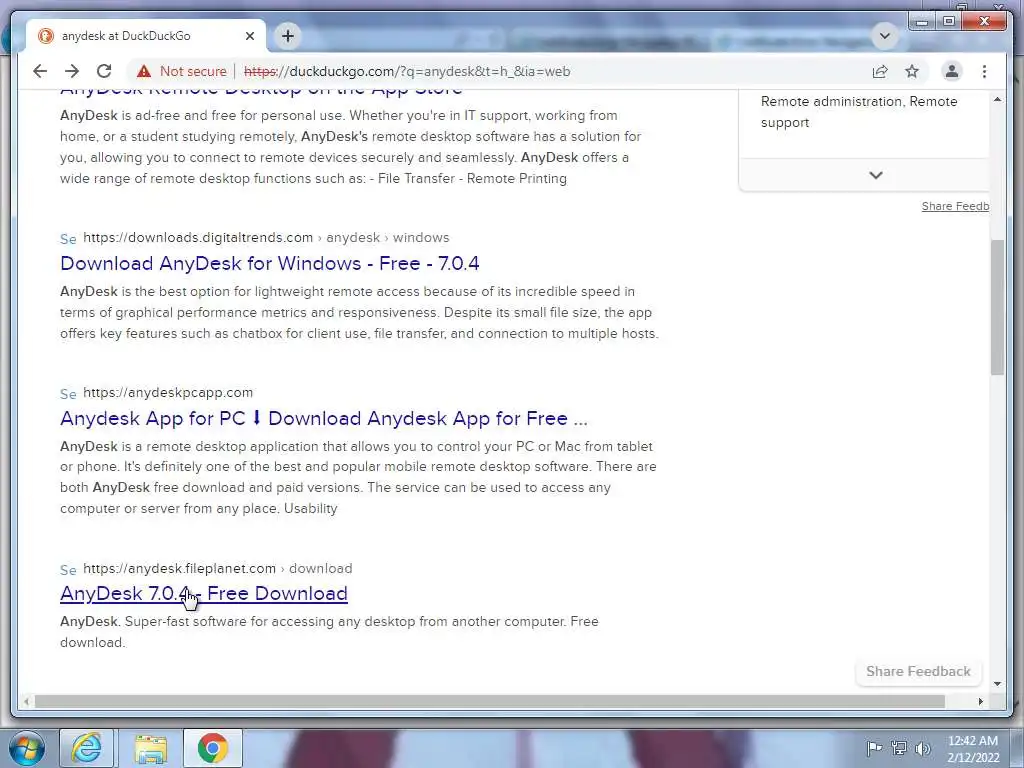Open AnyDesk 7.0.4 - Free Download link

[x=204, y=593]
